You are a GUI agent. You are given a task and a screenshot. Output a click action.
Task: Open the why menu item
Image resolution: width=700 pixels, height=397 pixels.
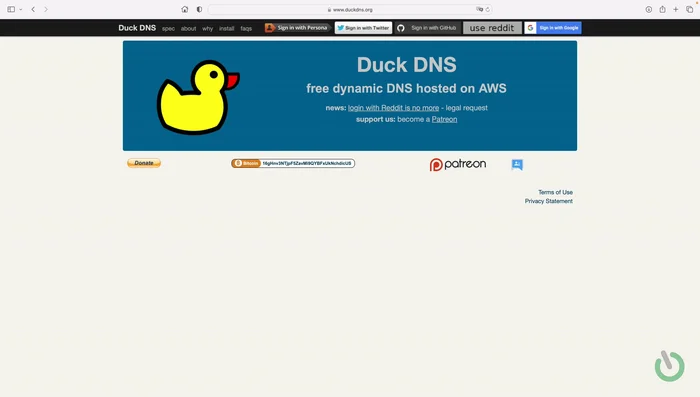[208, 29]
